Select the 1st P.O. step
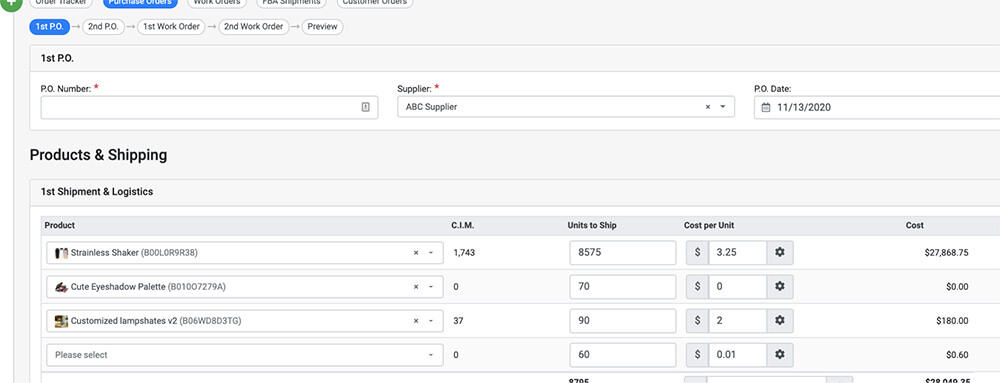Viewport: 1000px width, 383px height. (49, 27)
